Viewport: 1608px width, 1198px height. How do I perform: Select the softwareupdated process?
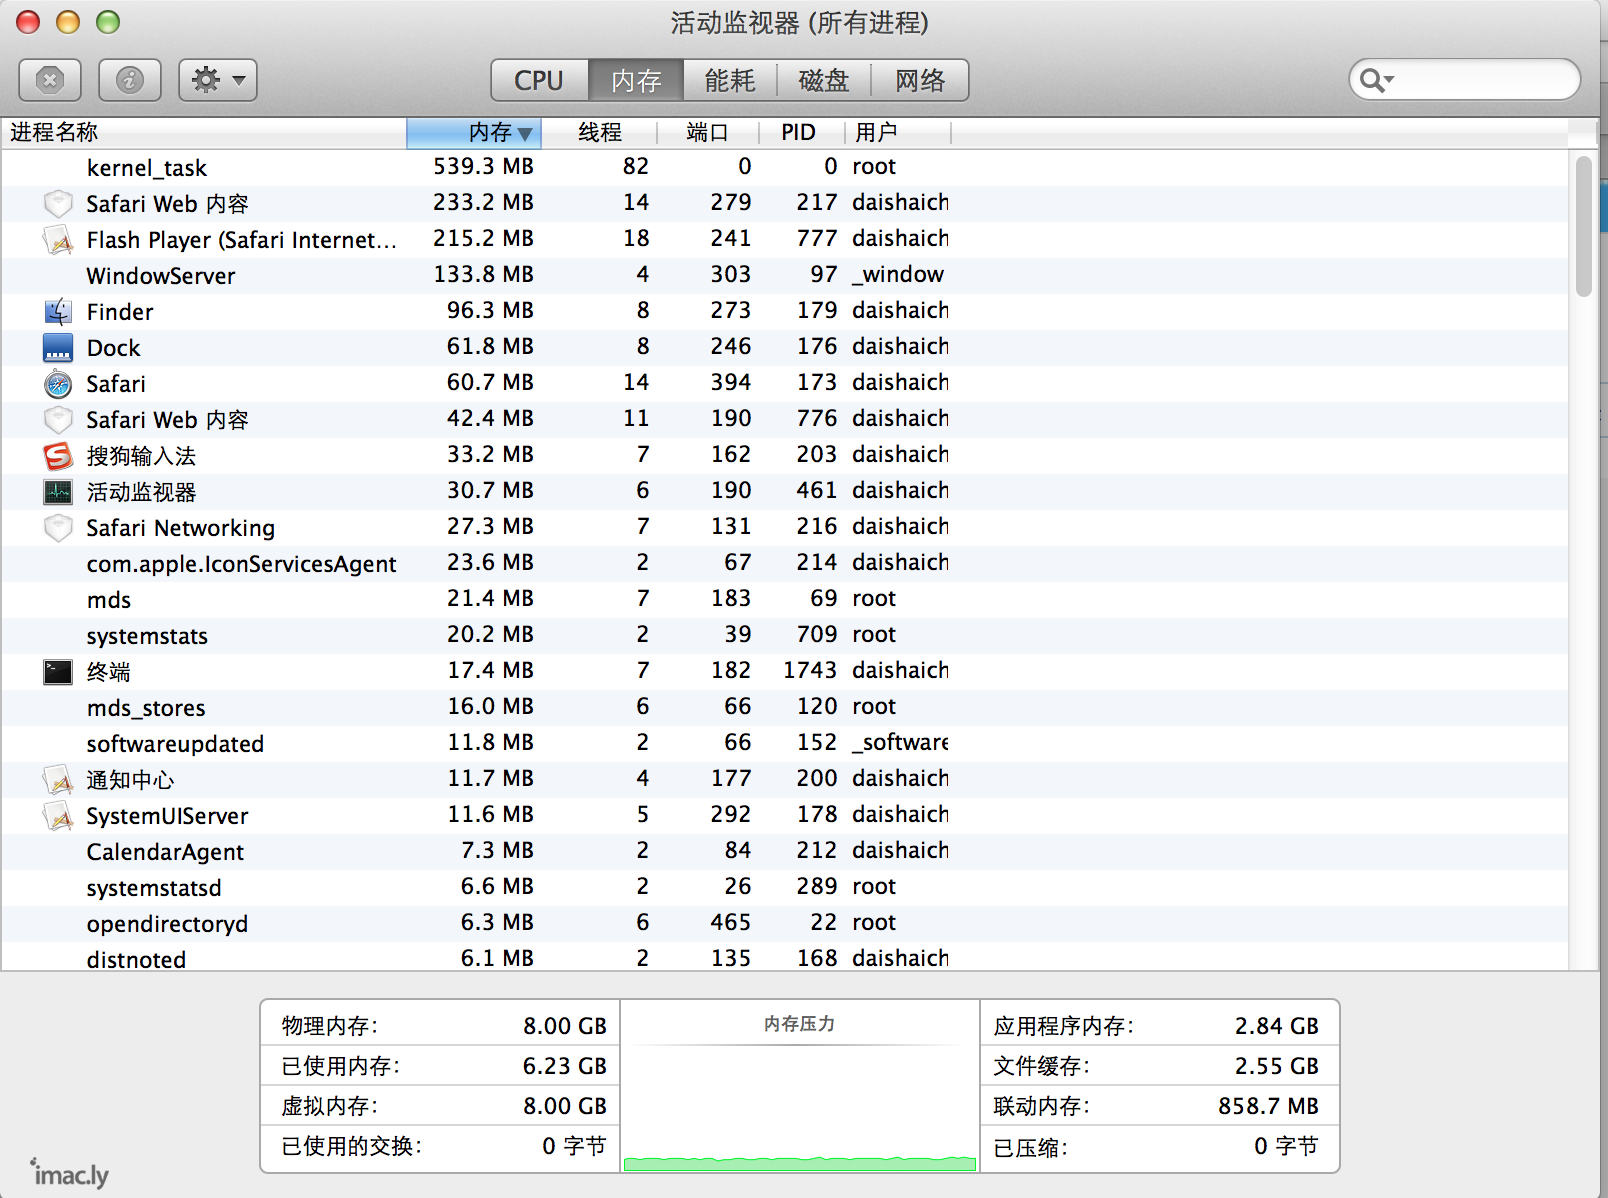pyautogui.click(x=784, y=743)
